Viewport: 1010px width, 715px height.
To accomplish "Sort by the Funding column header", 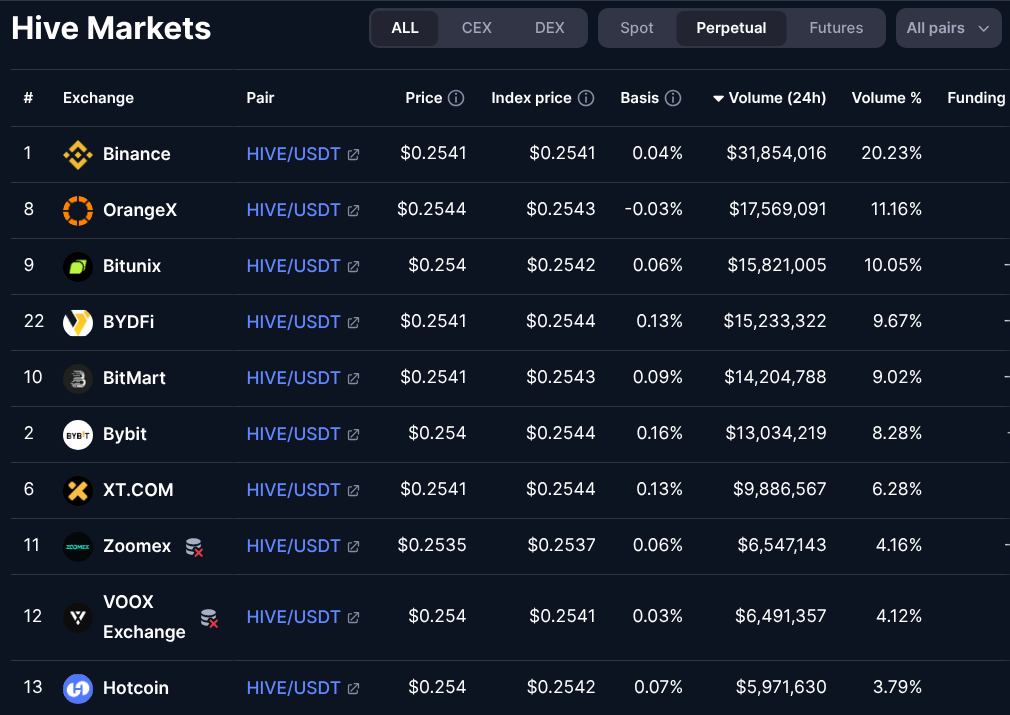I will pyautogui.click(x=977, y=98).
